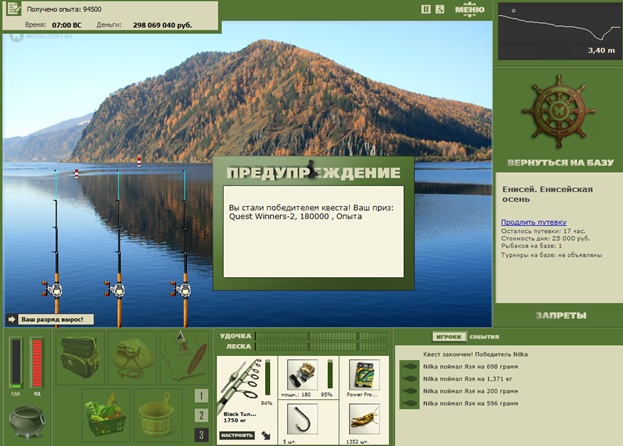The height and width of the screenshot is (446, 623).
Task: Click the ЛЕСКА tension bar
Action: click(321, 346)
